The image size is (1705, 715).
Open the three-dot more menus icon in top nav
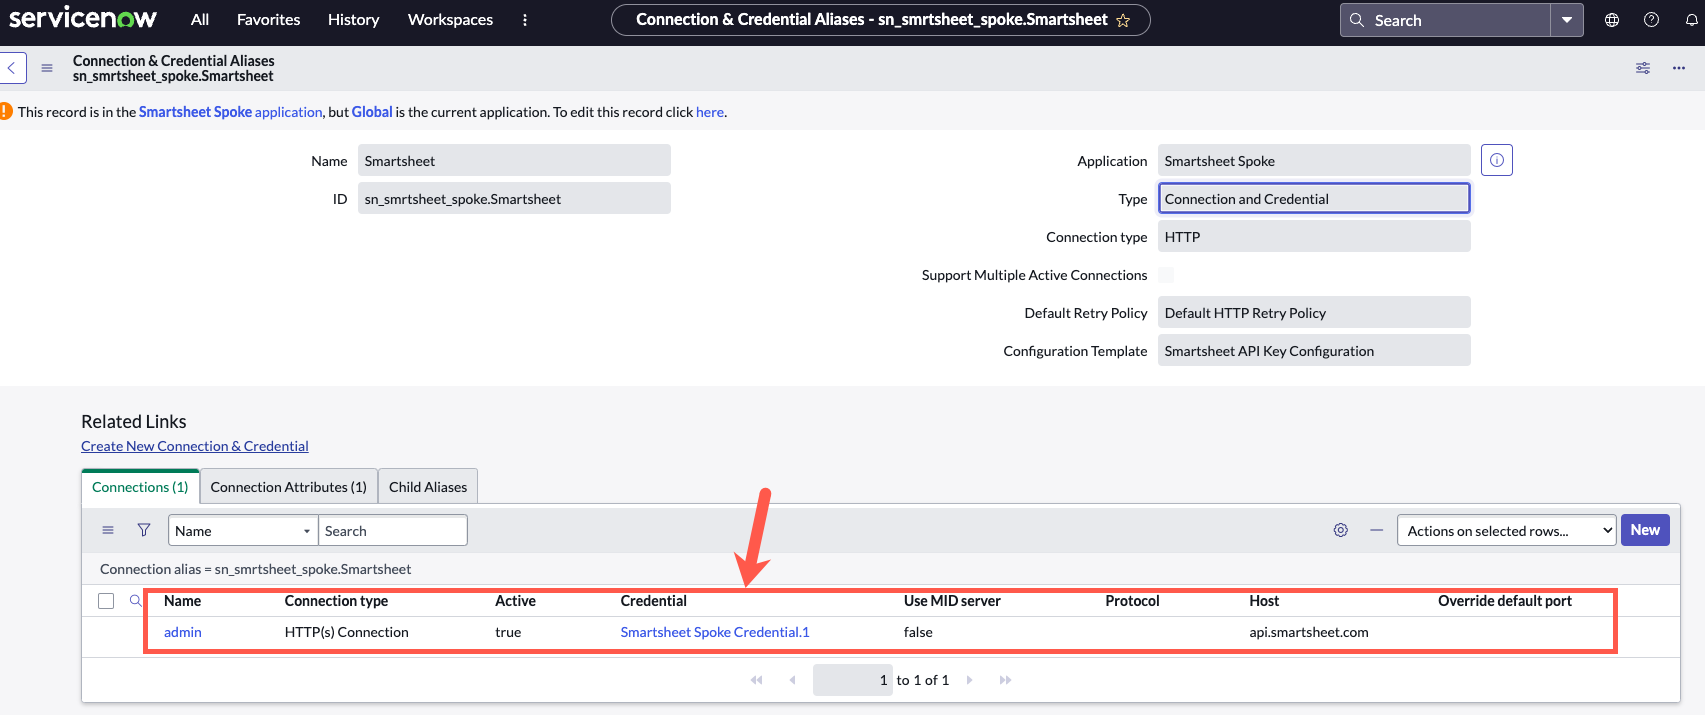[525, 20]
